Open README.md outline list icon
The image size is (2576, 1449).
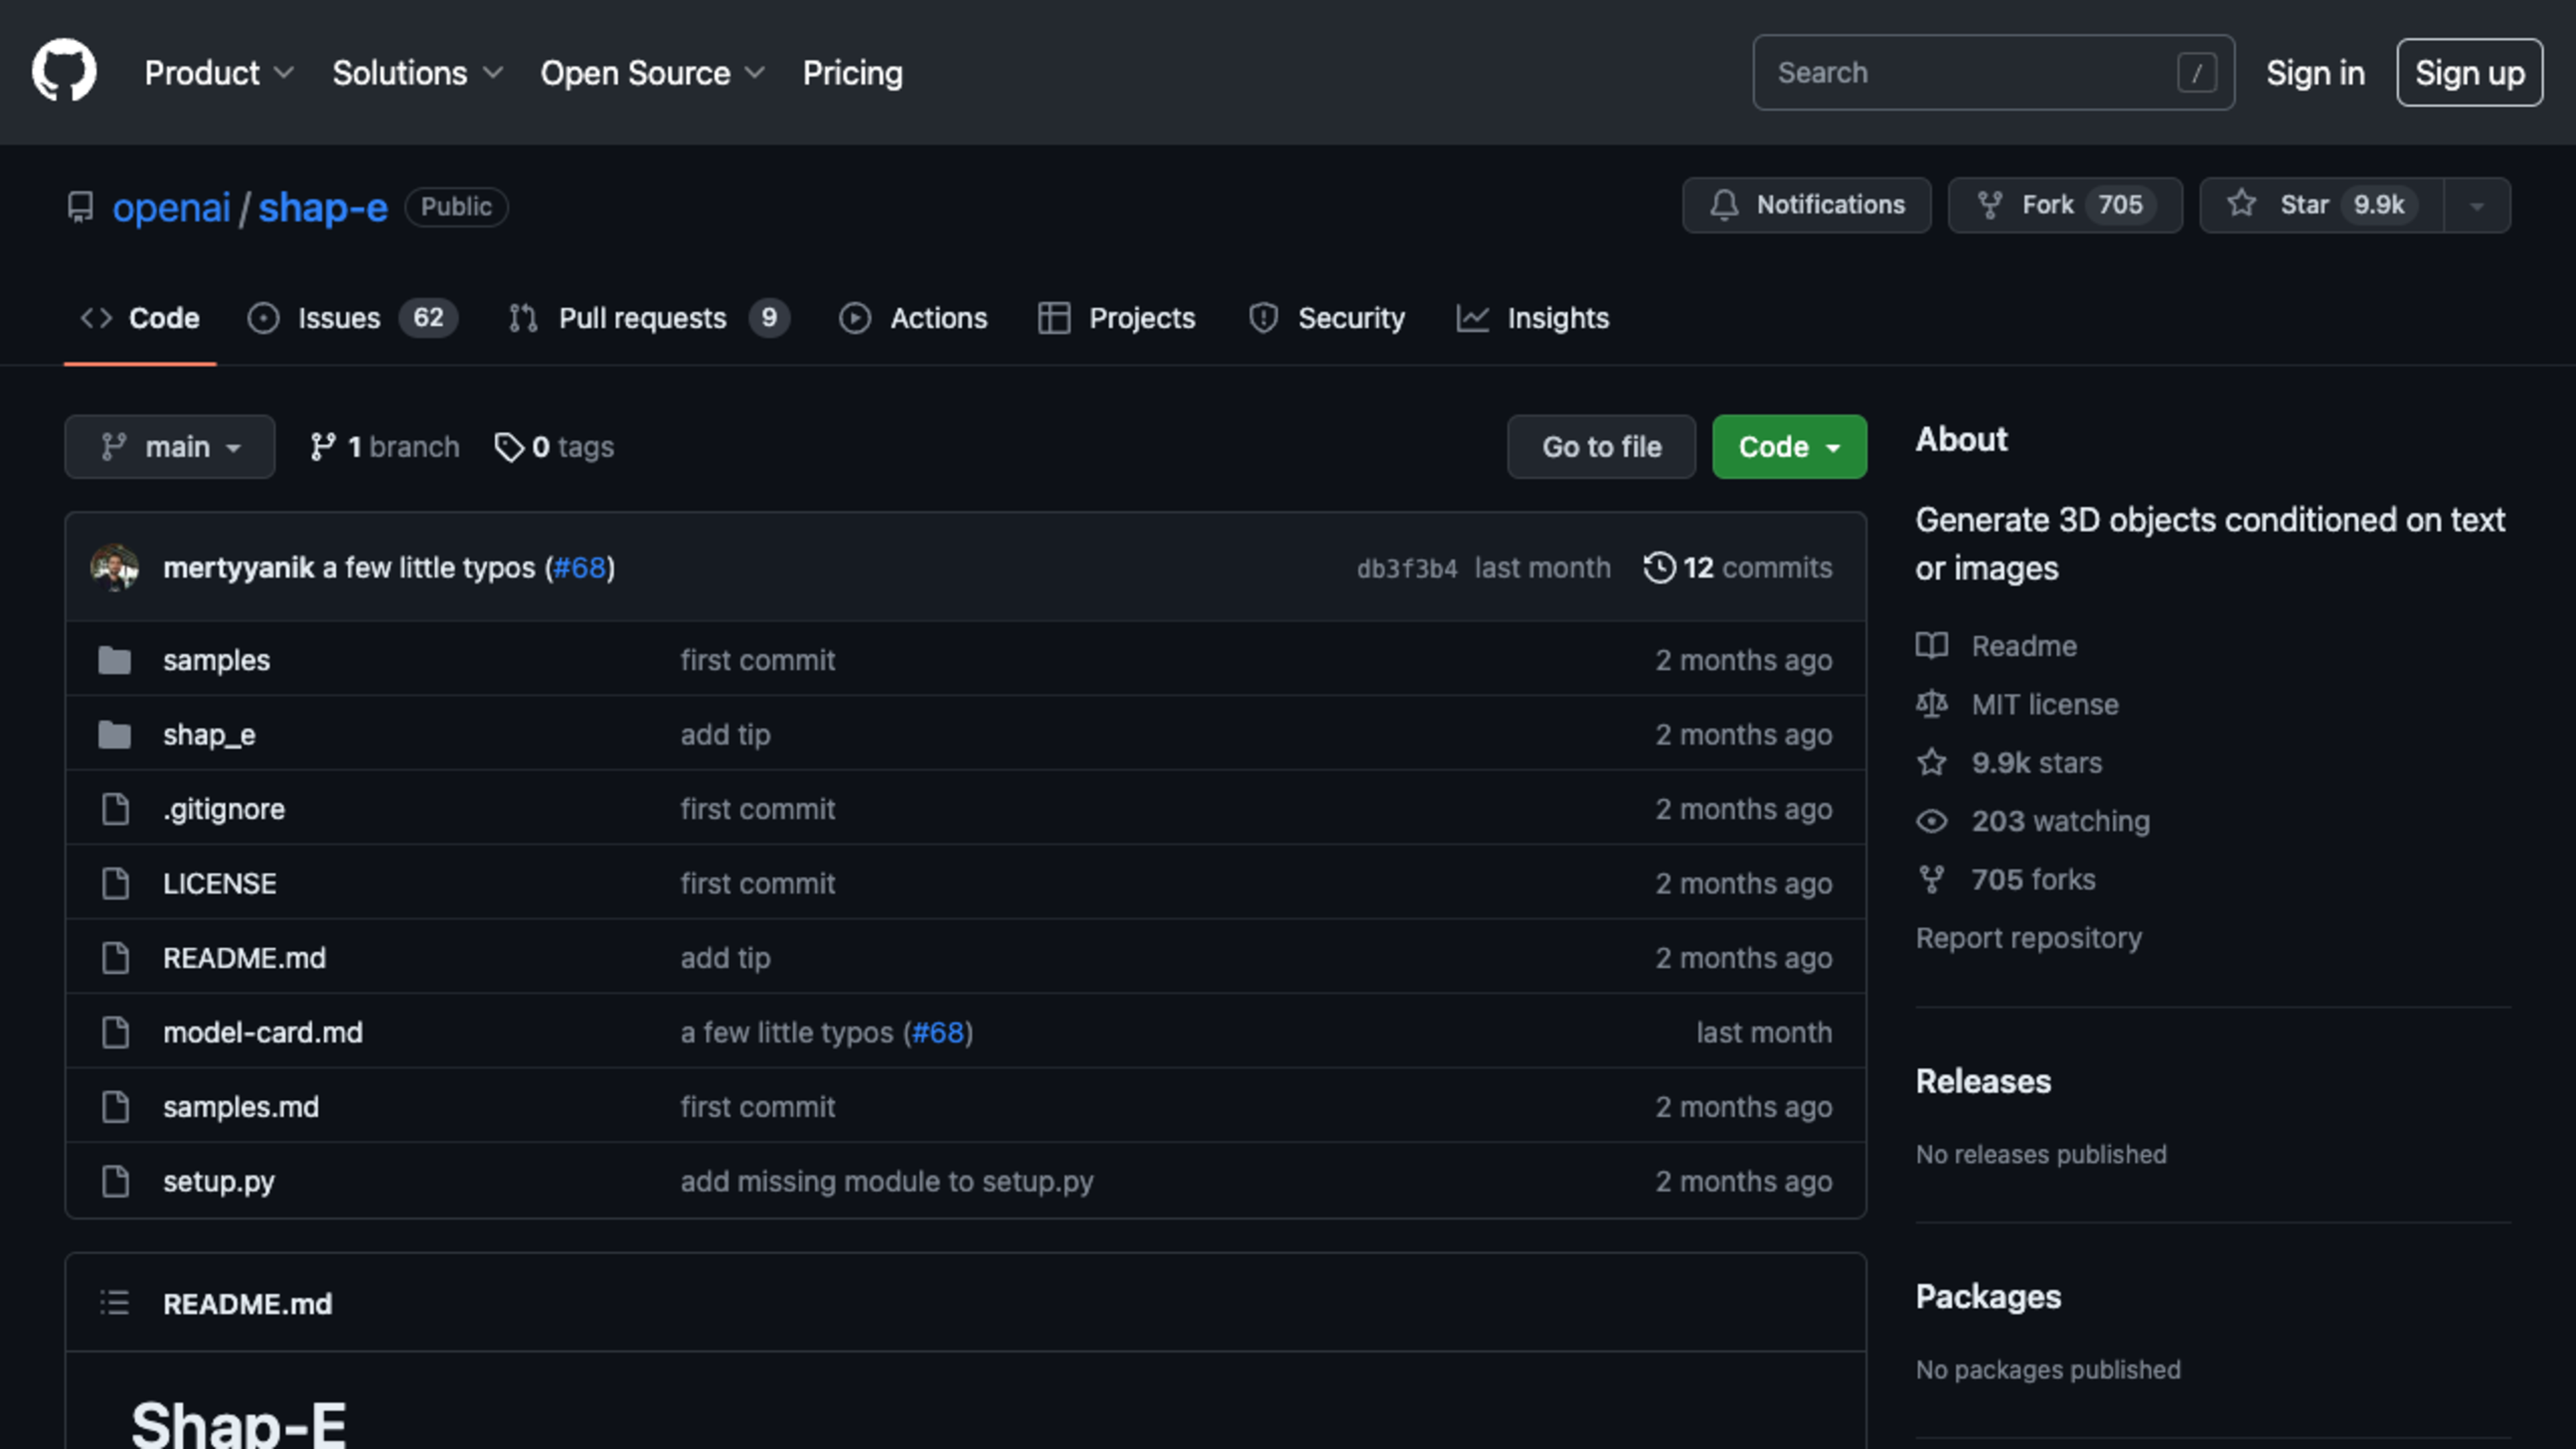[x=115, y=1303]
